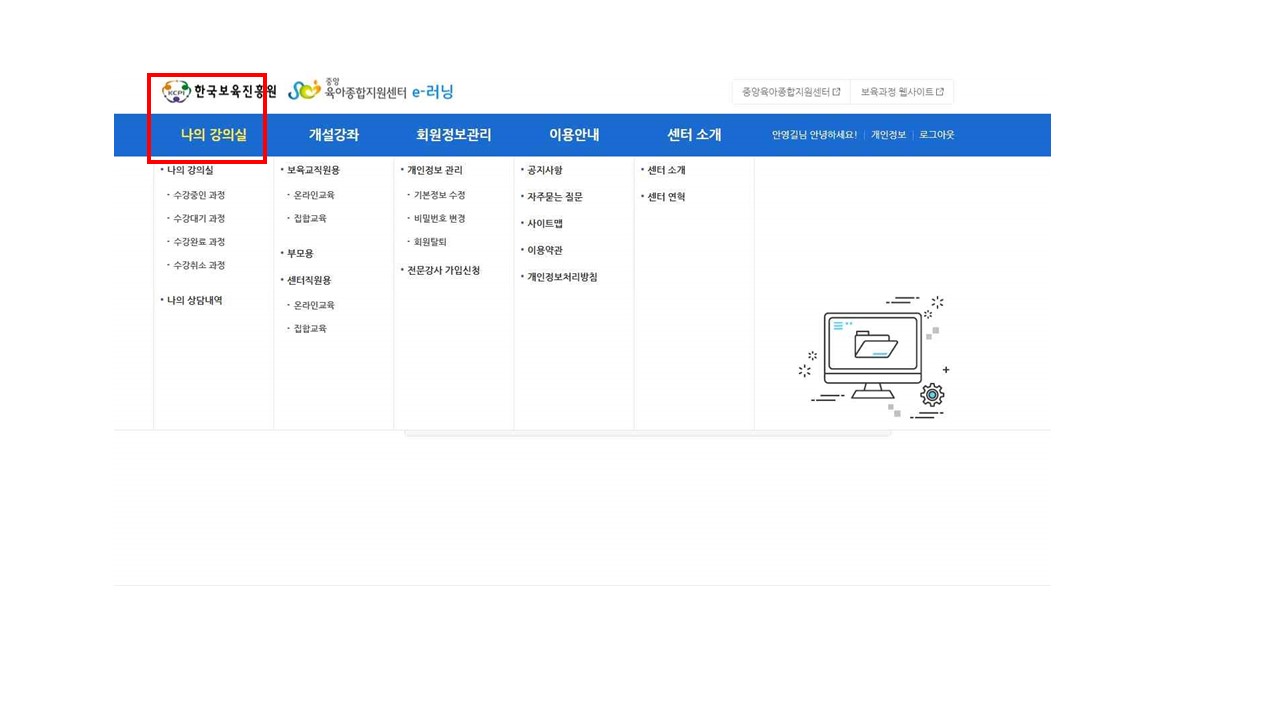This screenshot has width=1280, height=720.
Task: Select 온라인교육 under 보육교직원용
Action: coord(314,195)
